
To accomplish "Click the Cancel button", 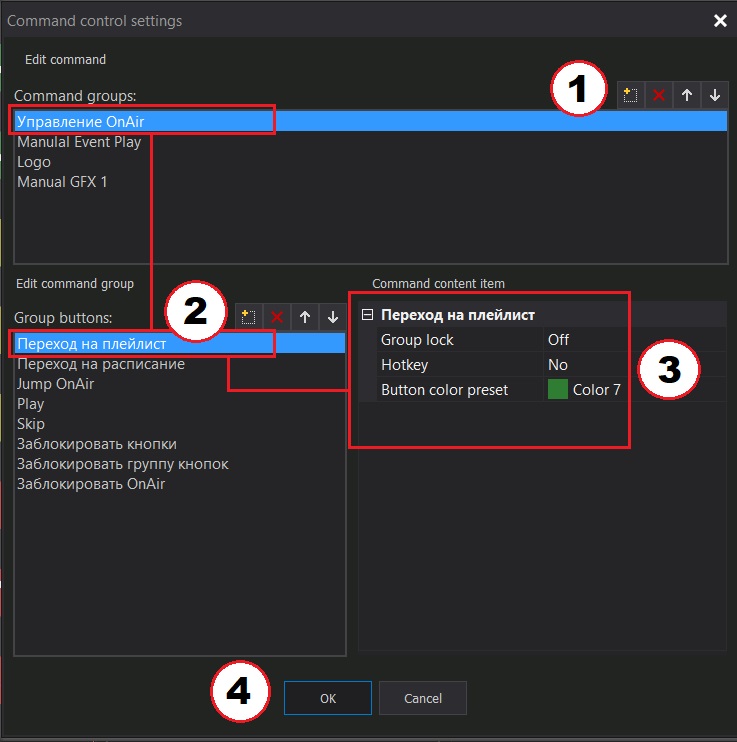I will point(423,698).
